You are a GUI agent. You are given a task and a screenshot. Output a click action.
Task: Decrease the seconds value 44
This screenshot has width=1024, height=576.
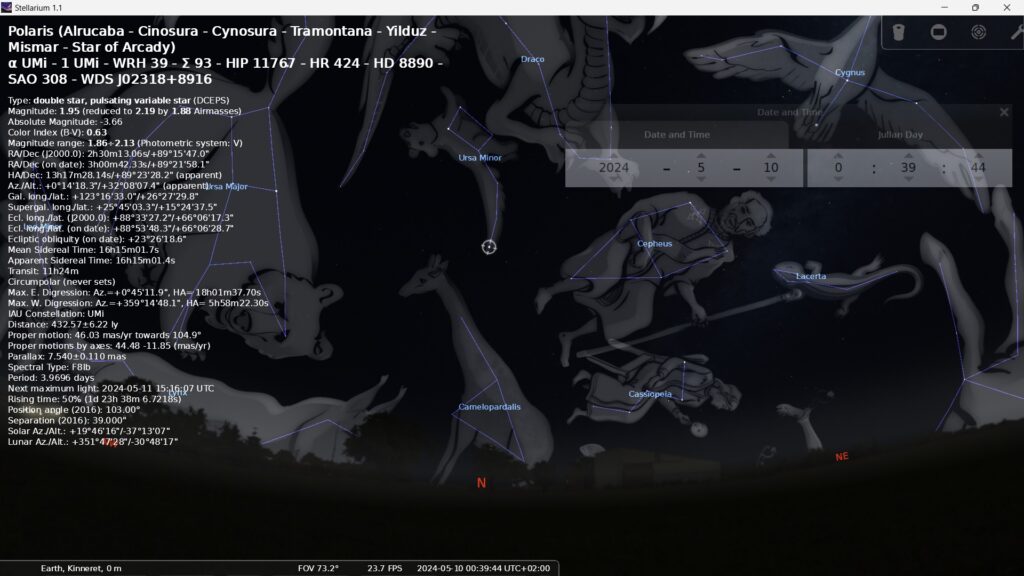coord(981,181)
